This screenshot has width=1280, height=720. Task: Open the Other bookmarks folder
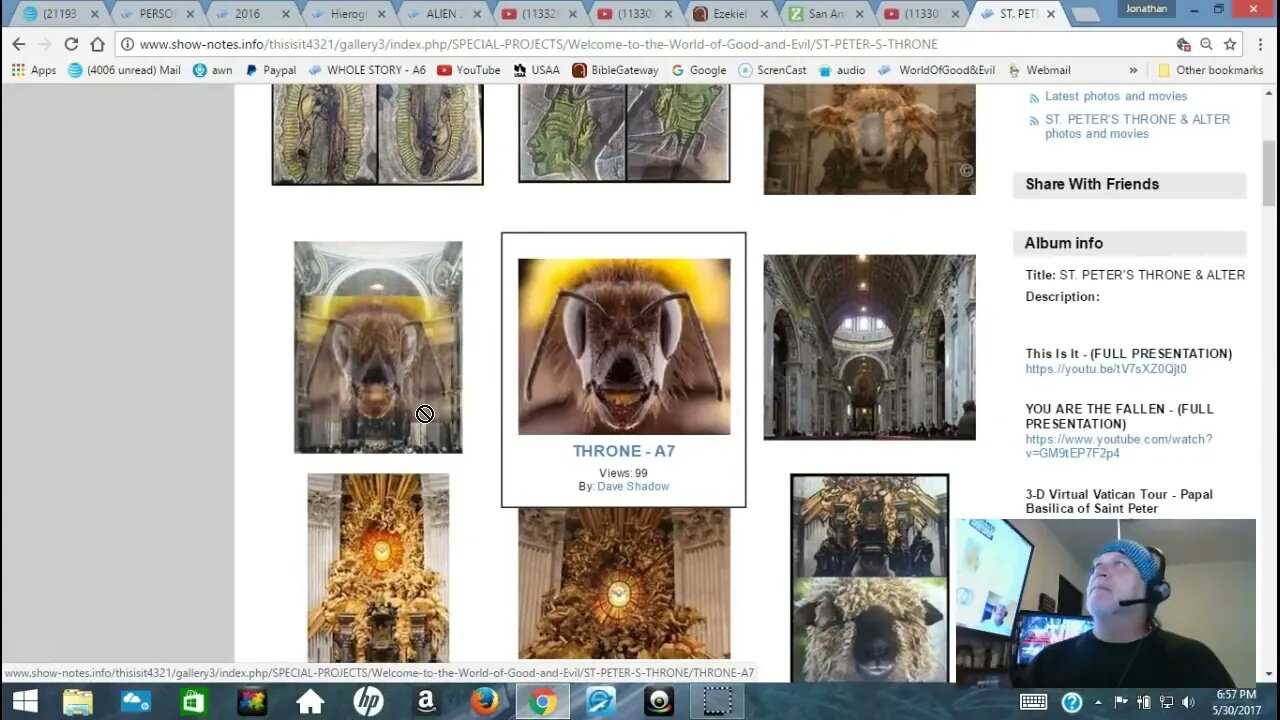pos(1210,70)
